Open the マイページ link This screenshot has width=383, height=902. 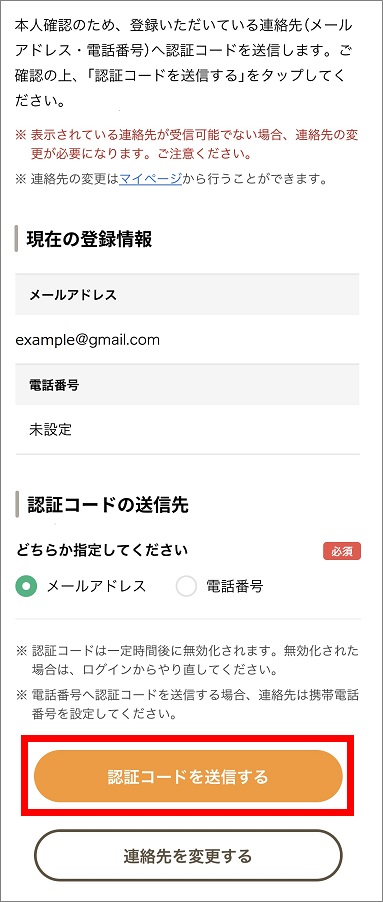coord(151,179)
